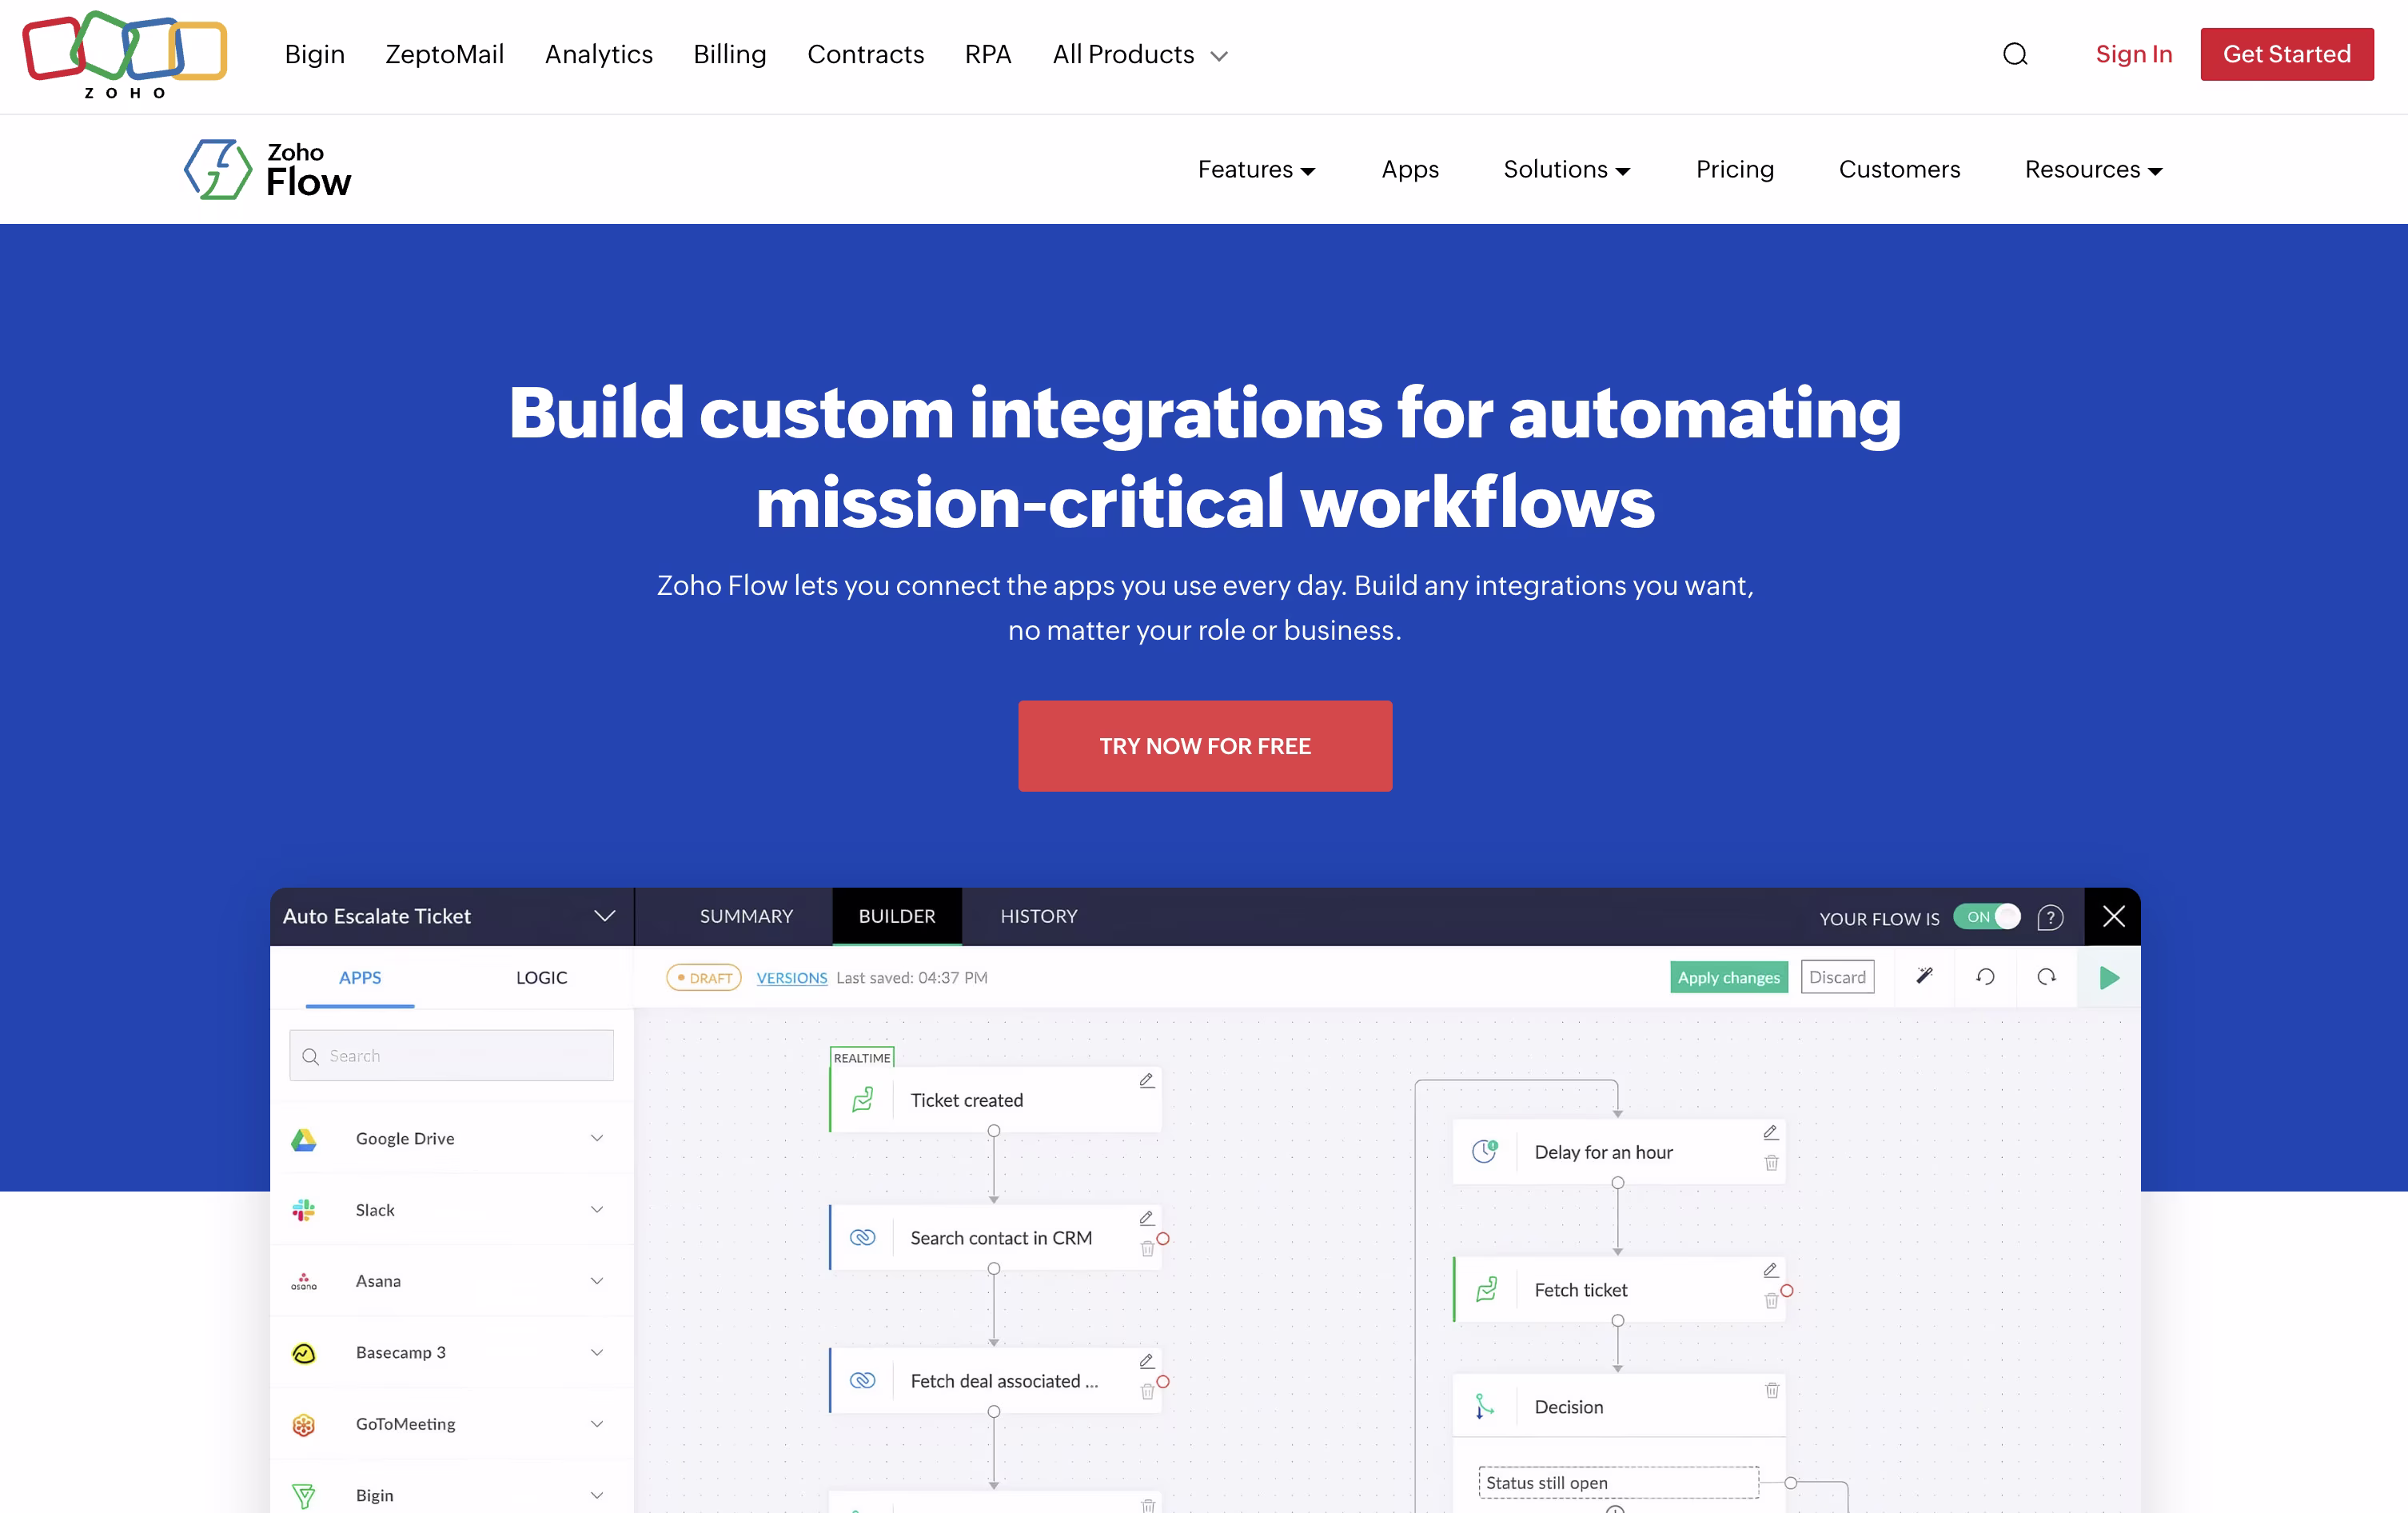Image resolution: width=2408 pixels, height=1513 pixels.
Task: Edit the Fetch deal associated step
Action: [1147, 1361]
